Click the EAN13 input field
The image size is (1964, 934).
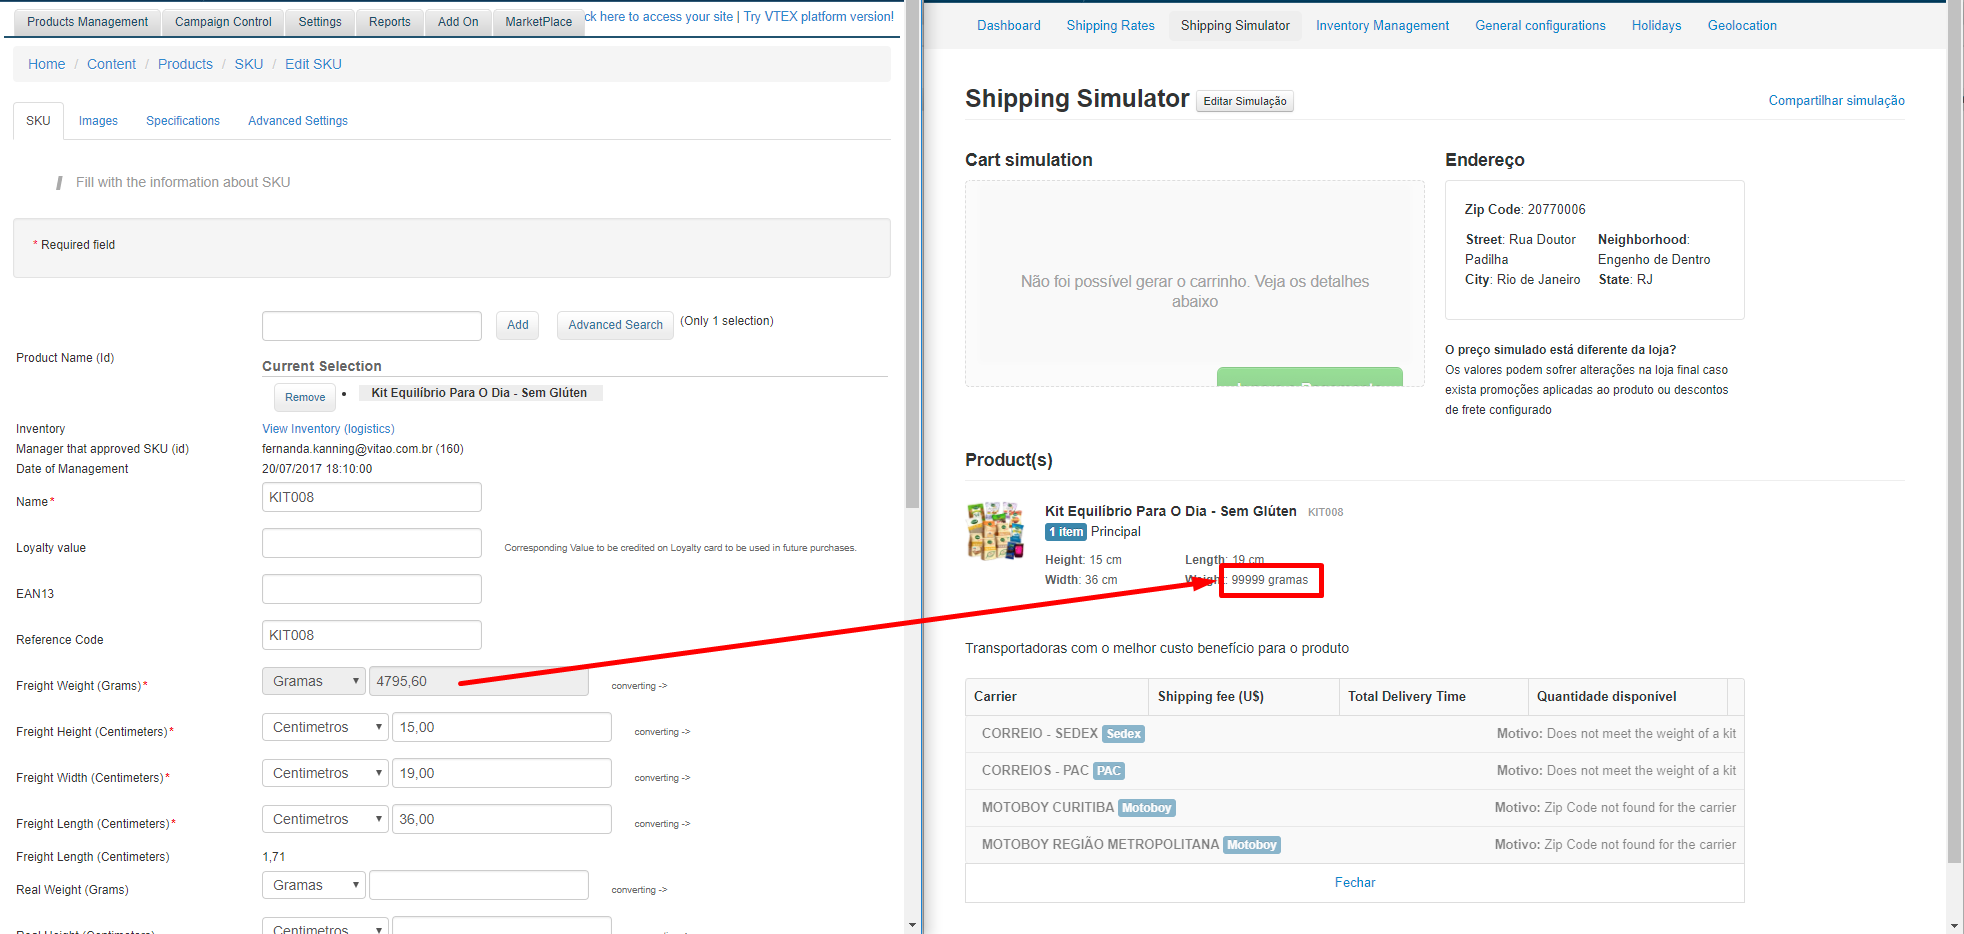pyautogui.click(x=371, y=589)
